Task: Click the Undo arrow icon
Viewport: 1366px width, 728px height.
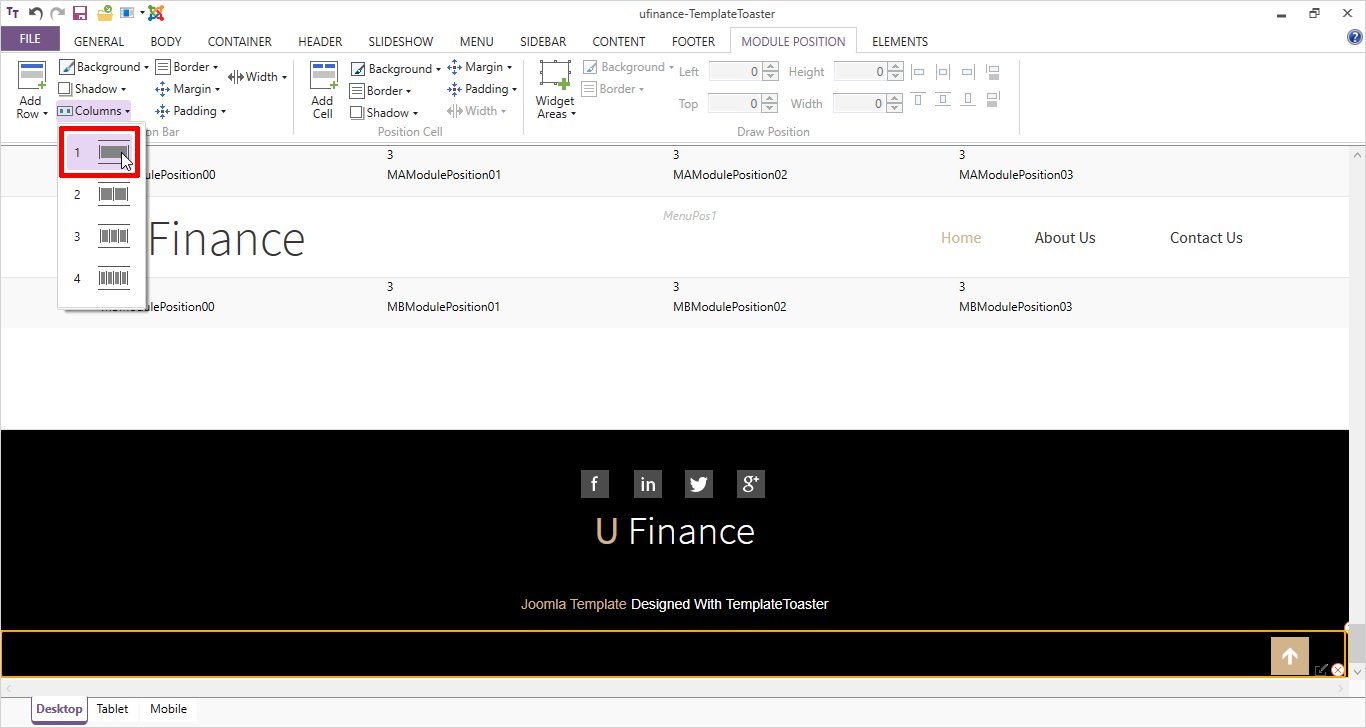Action: [x=35, y=13]
